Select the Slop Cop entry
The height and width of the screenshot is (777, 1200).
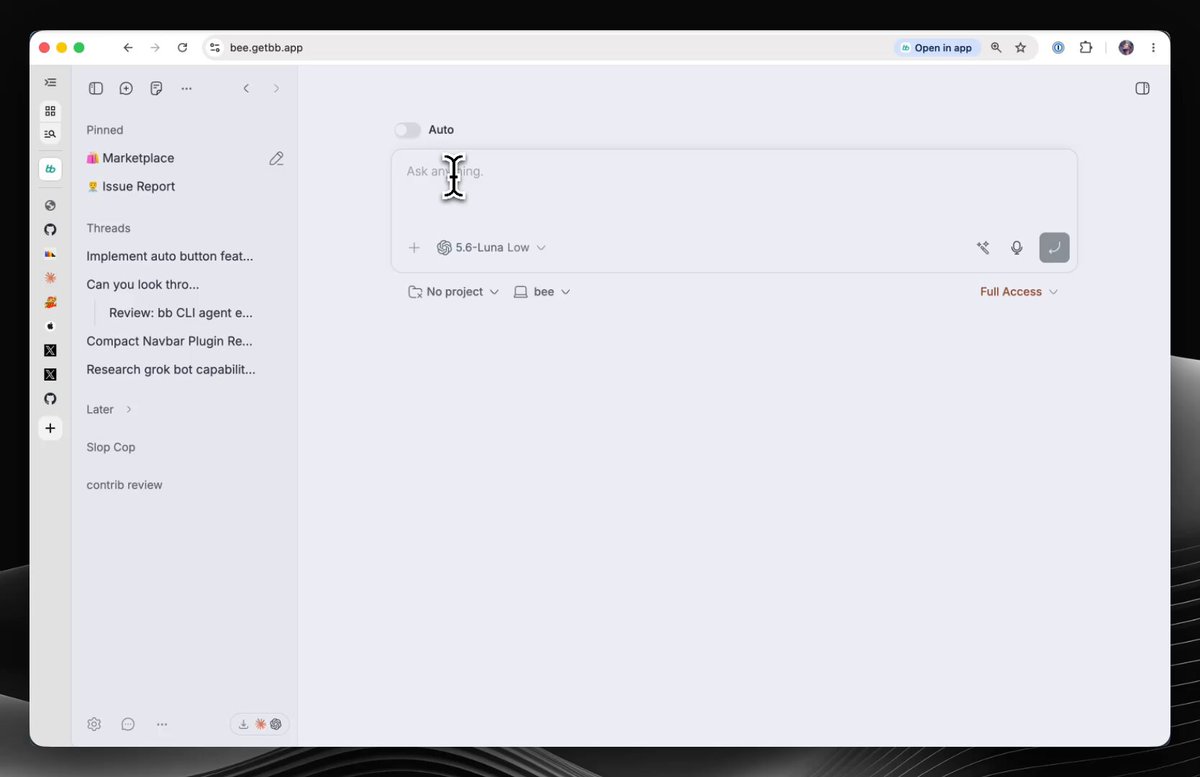[x=111, y=447]
